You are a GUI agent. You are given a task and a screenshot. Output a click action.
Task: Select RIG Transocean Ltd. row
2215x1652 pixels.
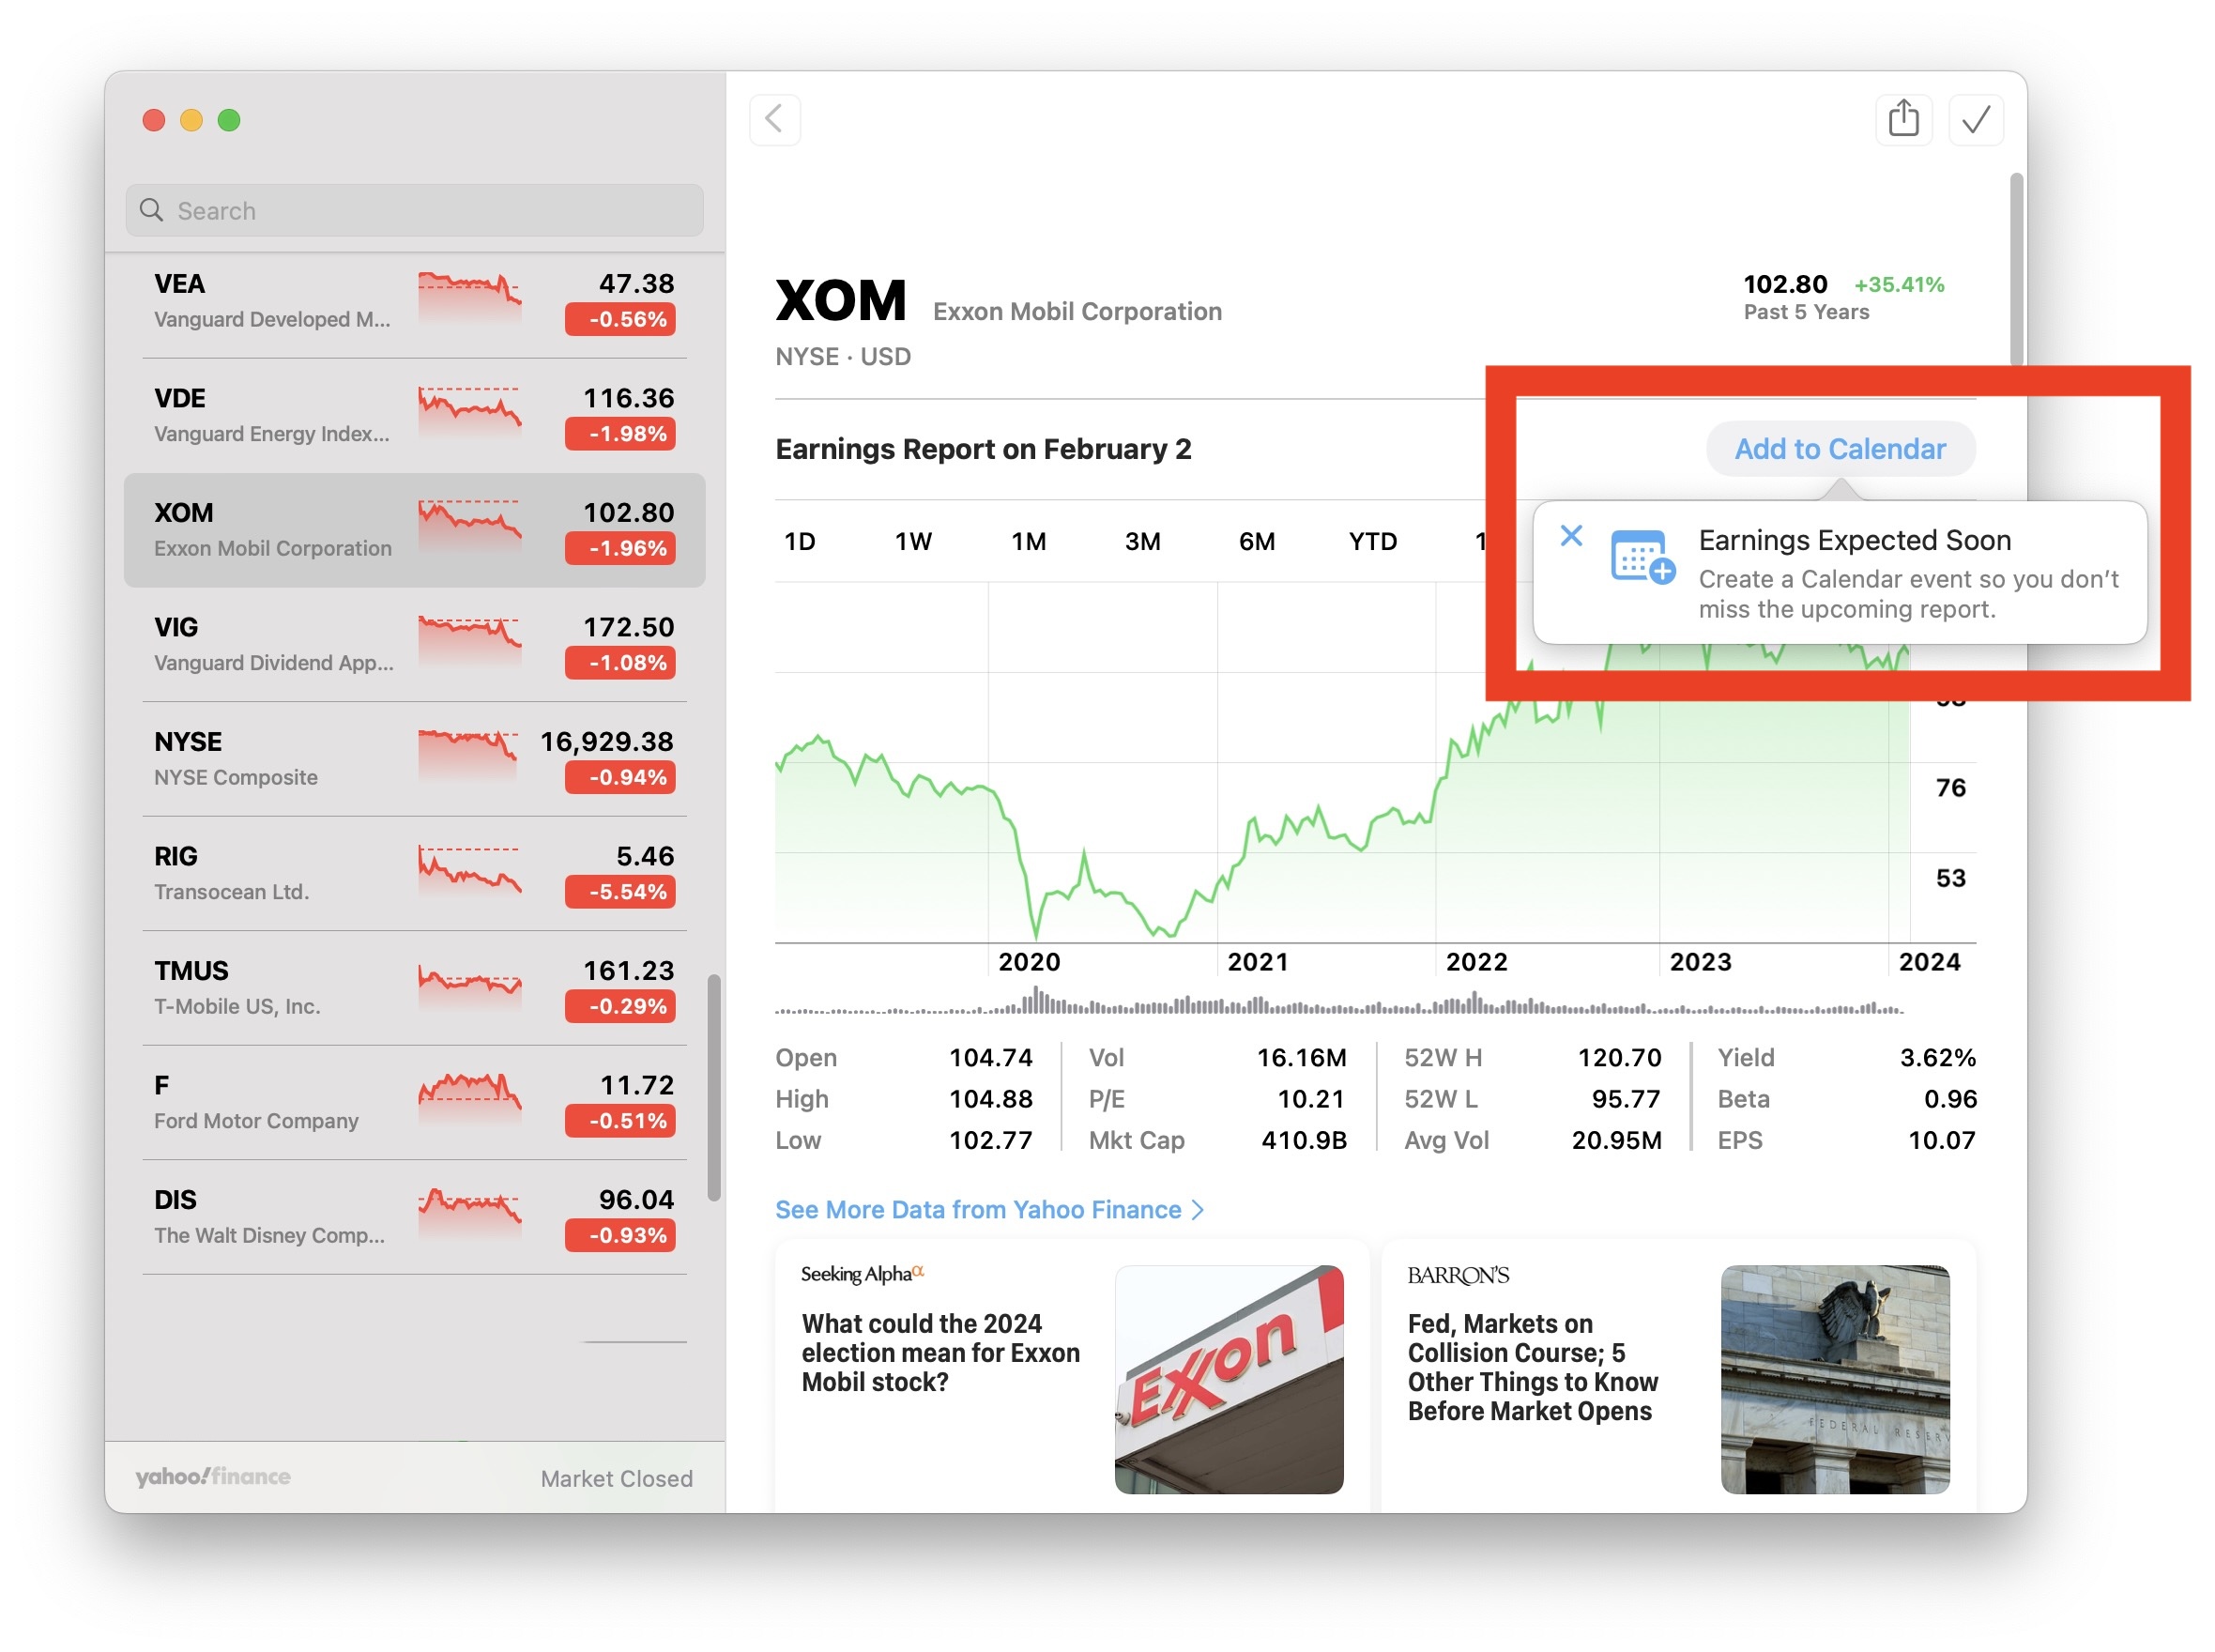(414, 874)
